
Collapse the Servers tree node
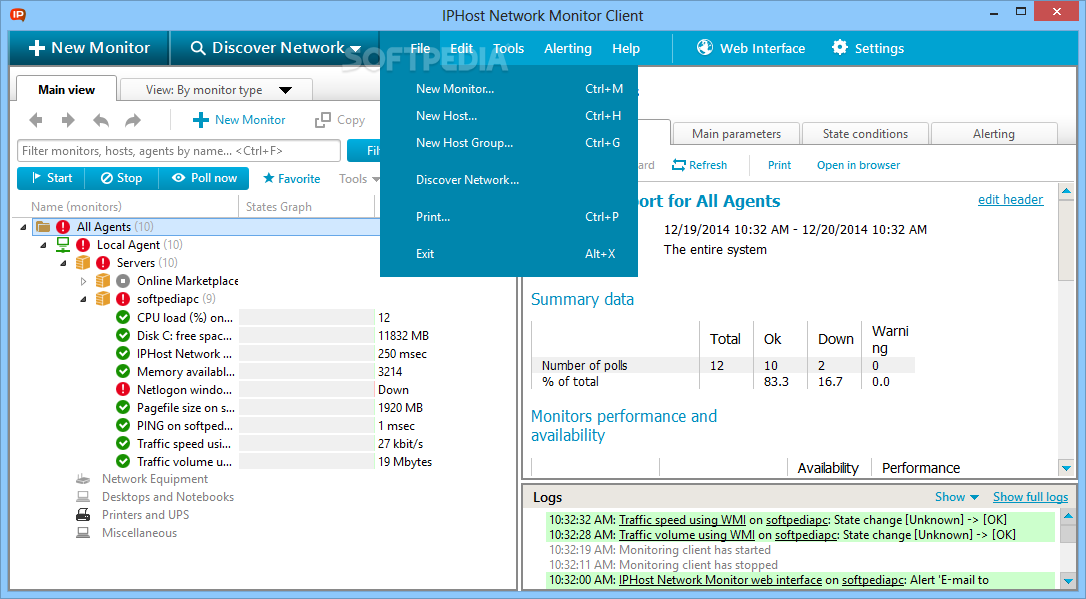coord(64,263)
